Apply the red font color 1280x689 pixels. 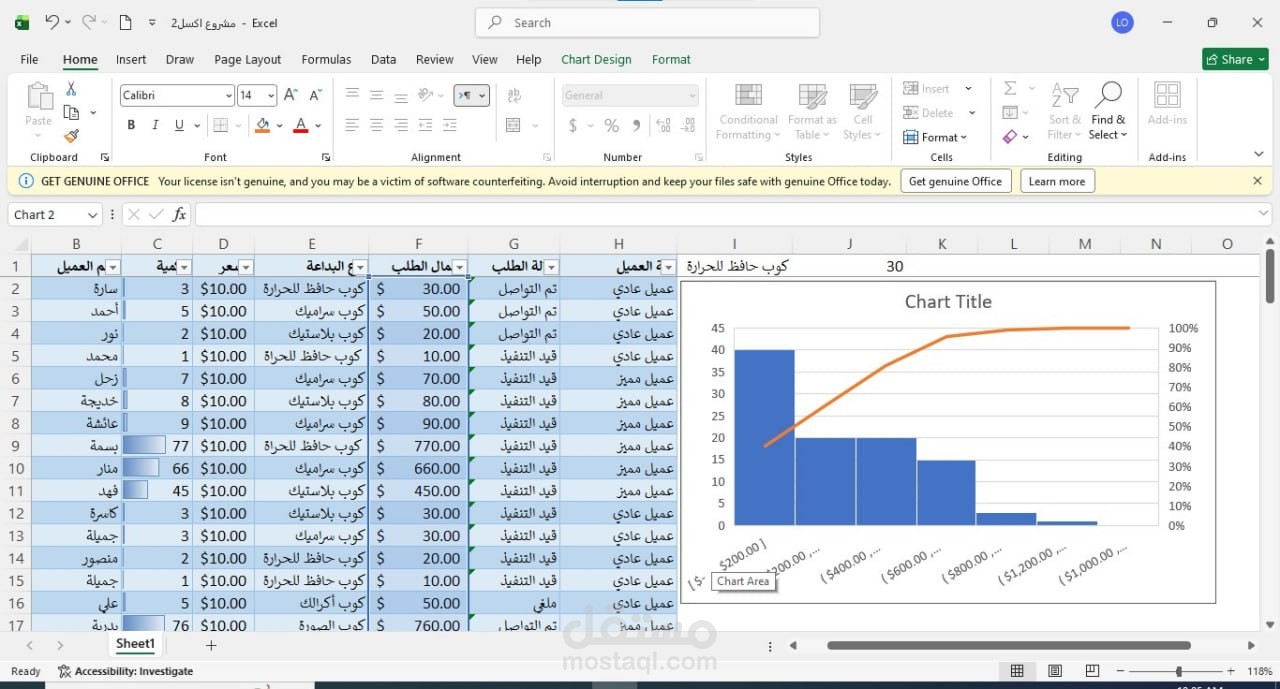click(301, 125)
